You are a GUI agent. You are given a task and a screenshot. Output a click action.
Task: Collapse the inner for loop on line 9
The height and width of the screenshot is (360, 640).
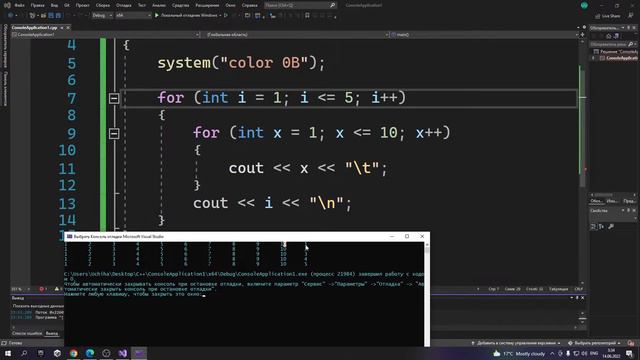pos(114,133)
